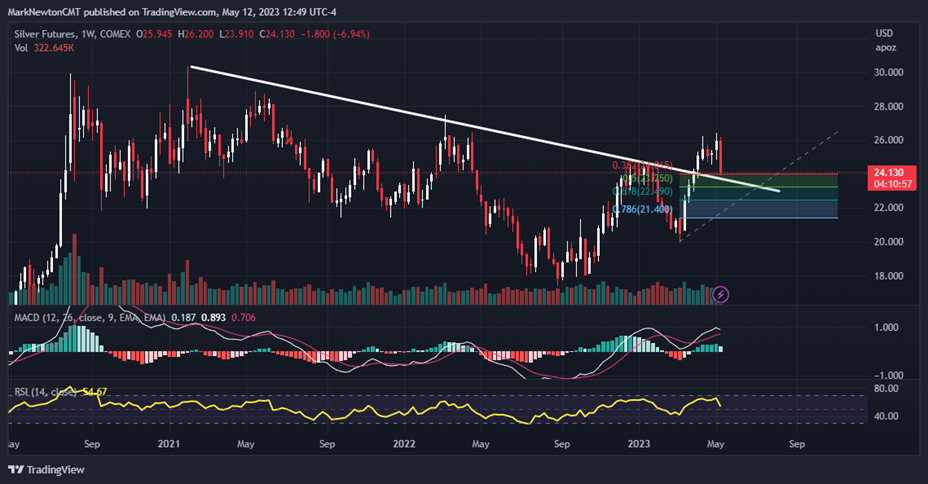Select the 0.618(22.490) Fibonacci level label
The image size is (928, 484).
click(x=643, y=192)
